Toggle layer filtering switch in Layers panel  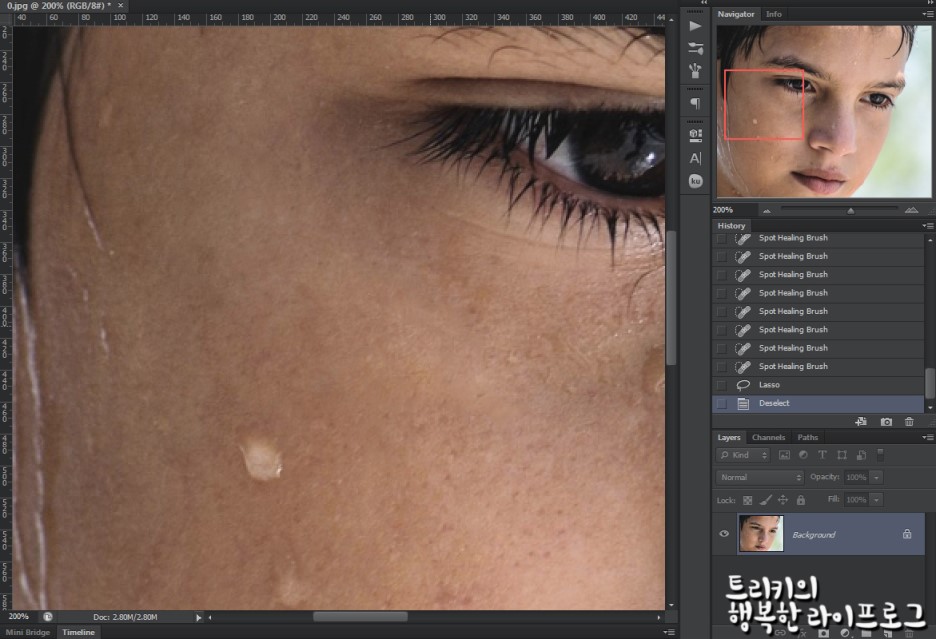click(x=880, y=453)
